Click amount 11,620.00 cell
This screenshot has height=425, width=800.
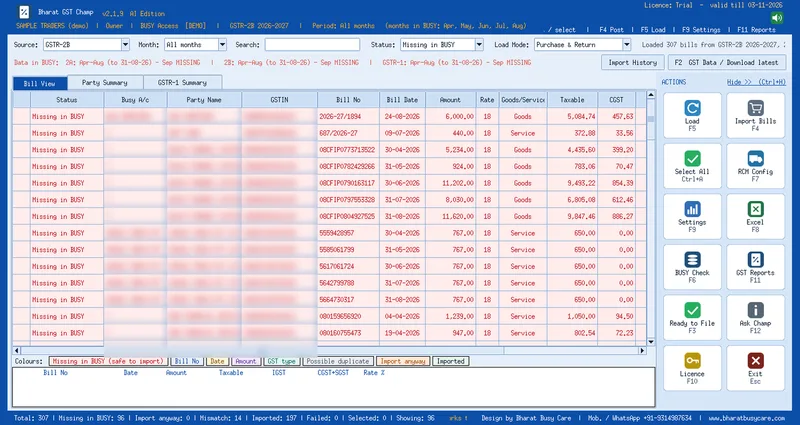coord(451,216)
